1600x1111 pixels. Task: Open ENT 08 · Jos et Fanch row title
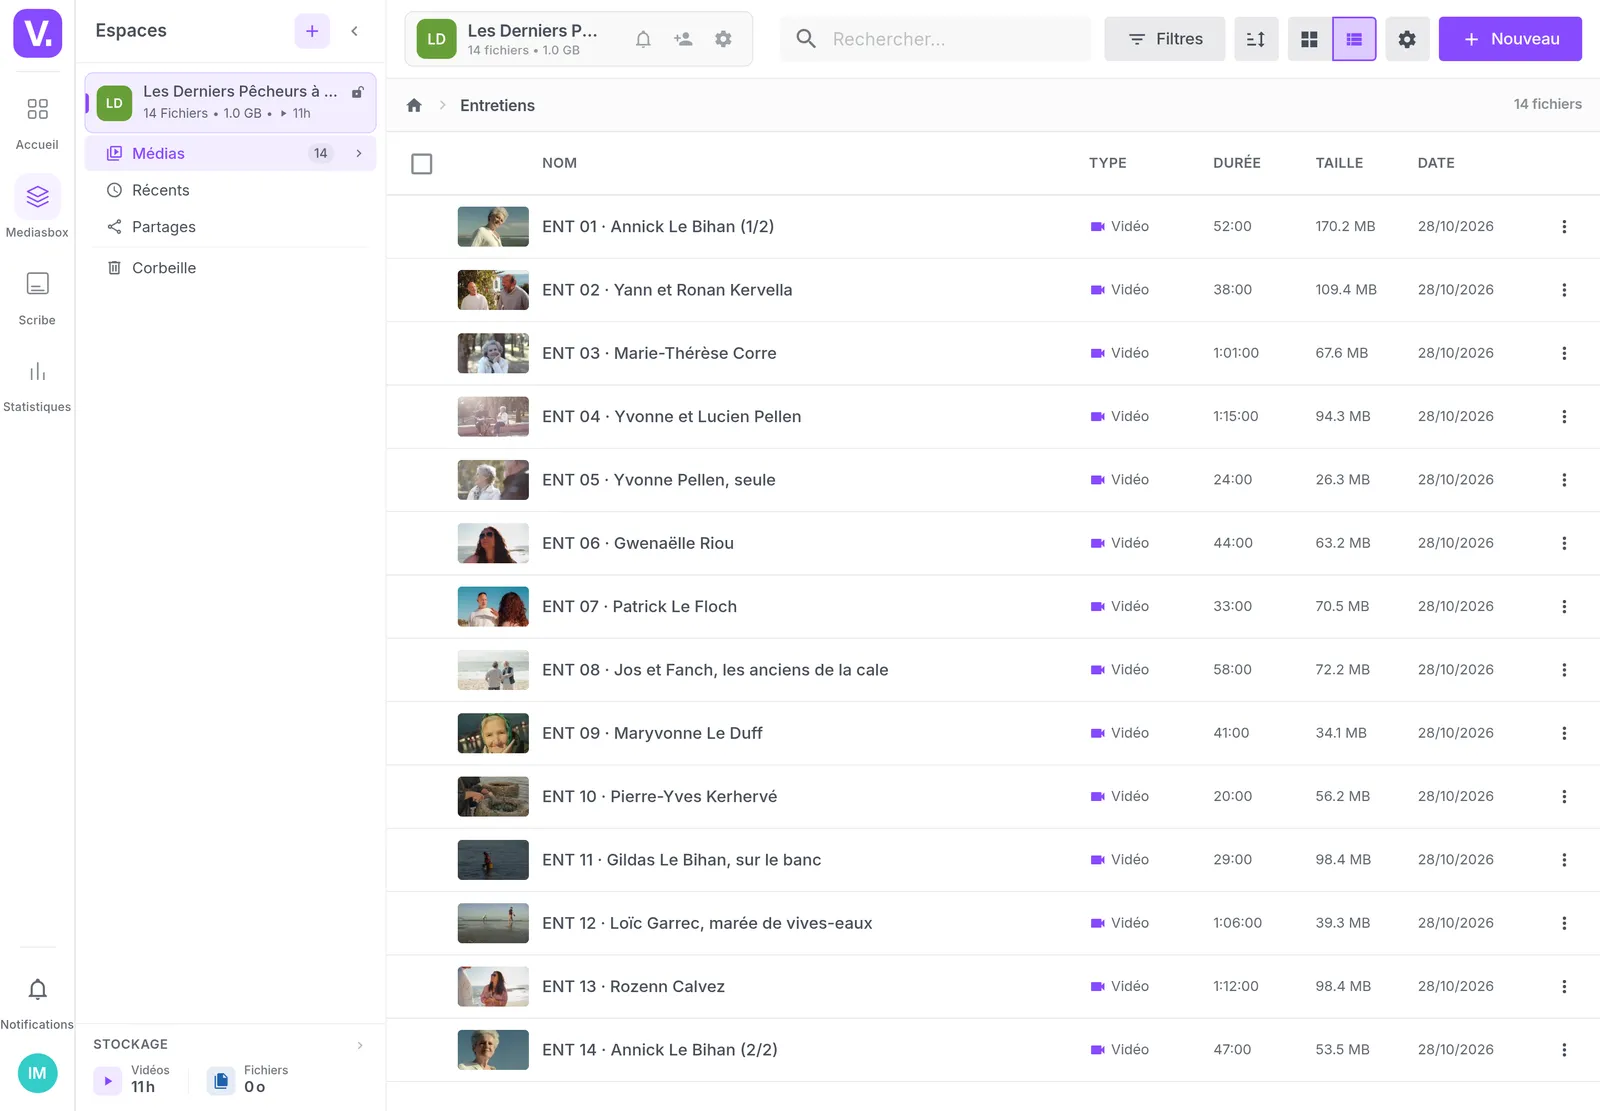pos(715,670)
